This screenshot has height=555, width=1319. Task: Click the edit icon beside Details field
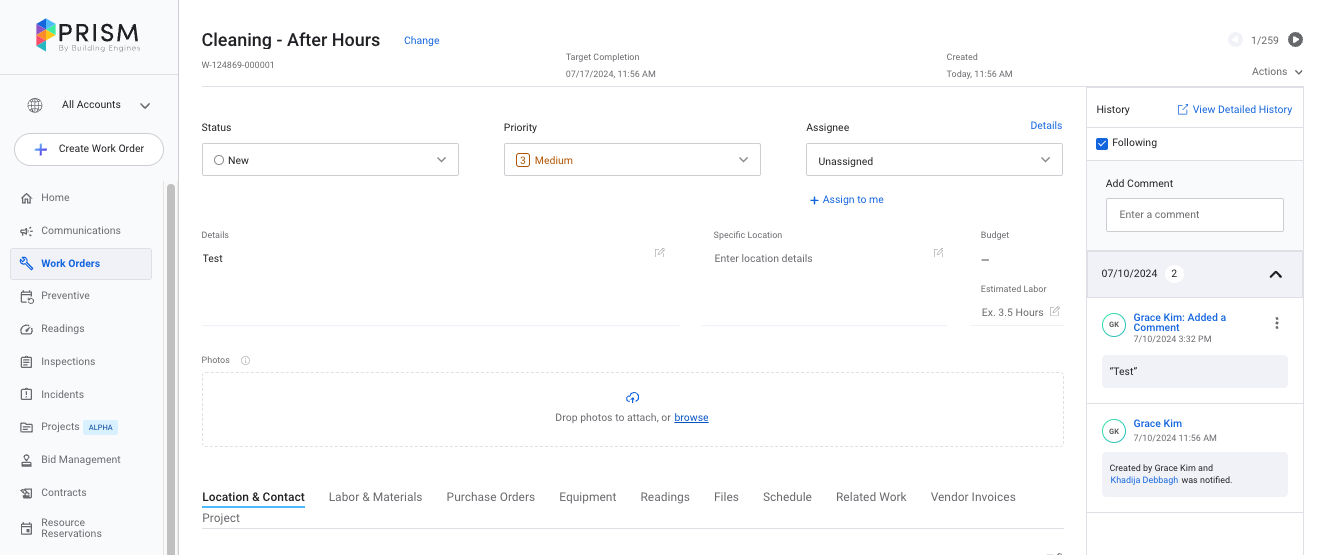[x=660, y=253]
